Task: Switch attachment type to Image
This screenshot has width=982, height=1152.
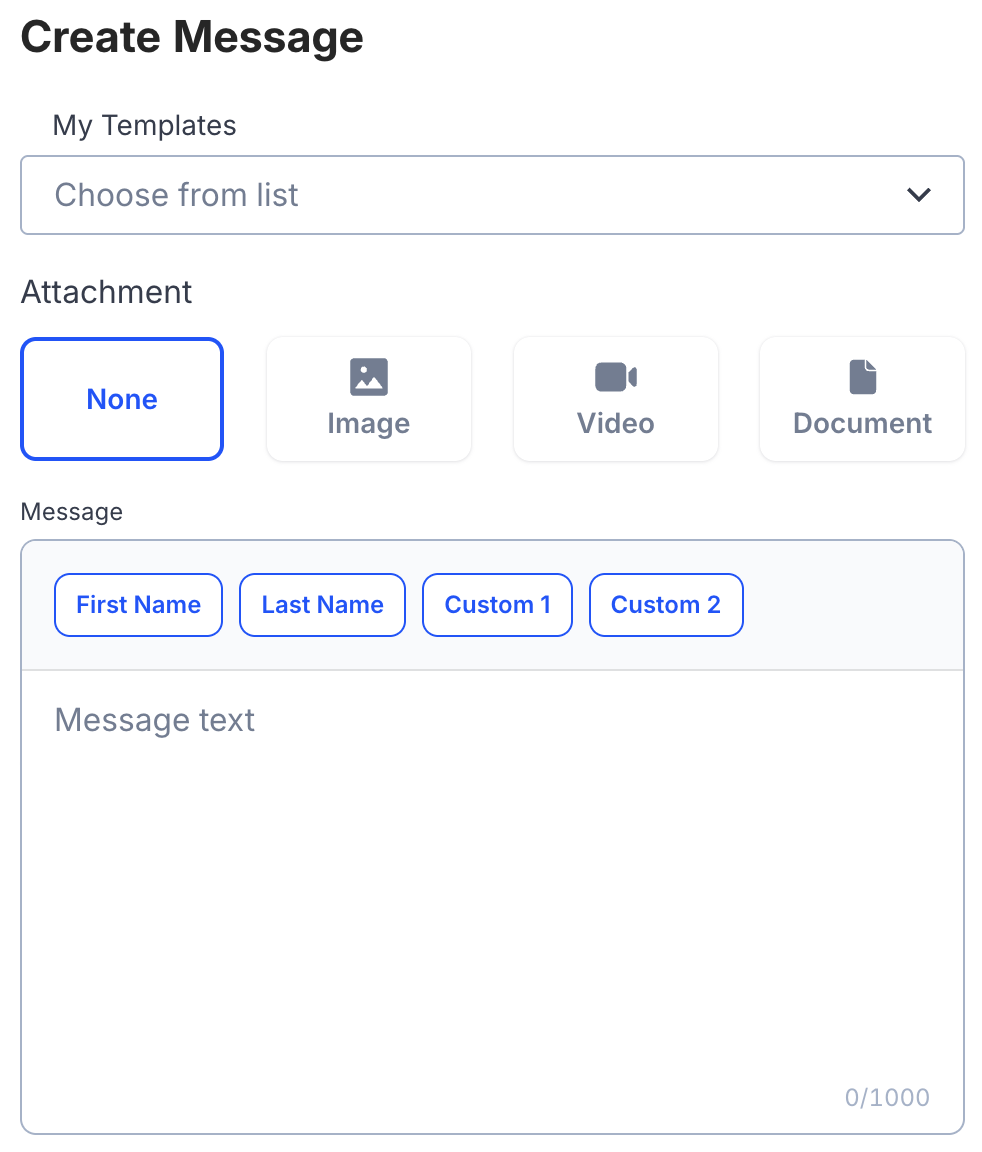Action: tap(368, 398)
